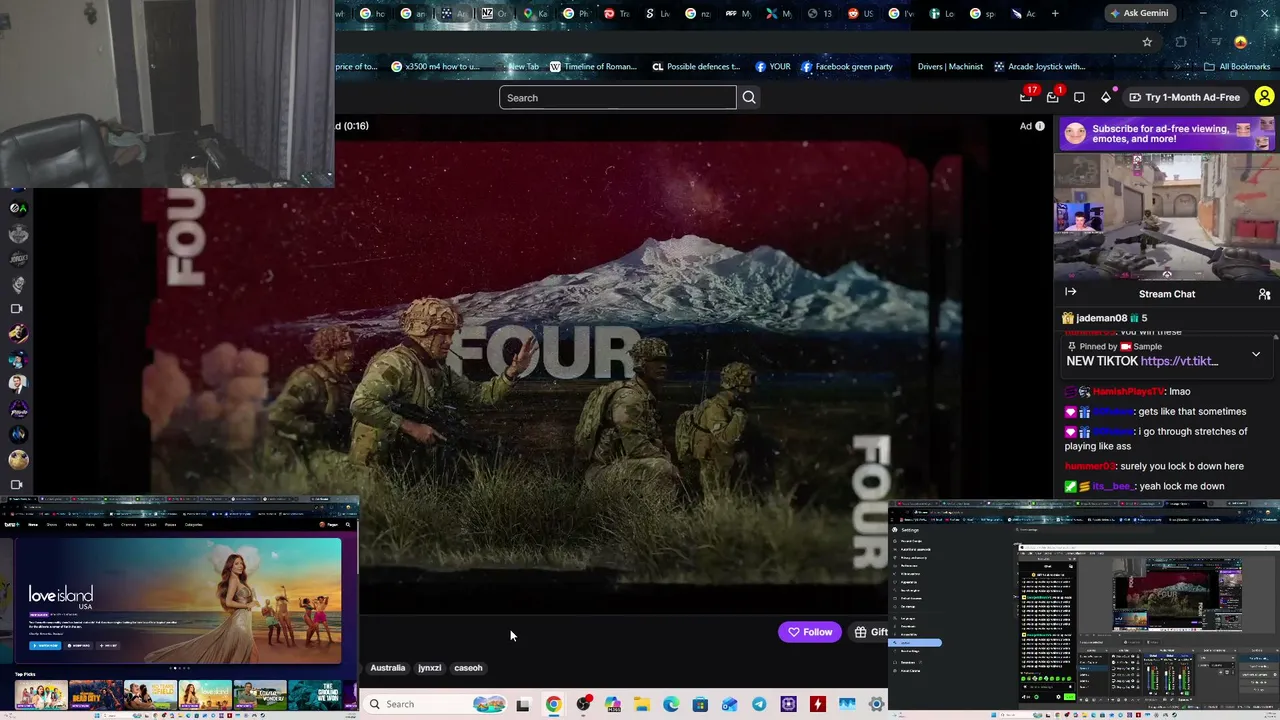Click the Gift subscription button
1280x720 pixels.
[870, 632]
